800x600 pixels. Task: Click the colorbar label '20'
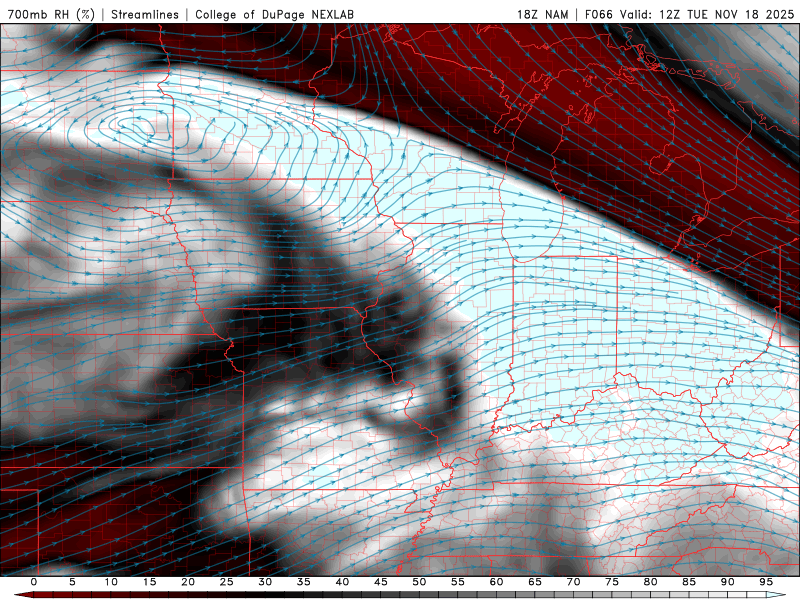tap(188, 582)
